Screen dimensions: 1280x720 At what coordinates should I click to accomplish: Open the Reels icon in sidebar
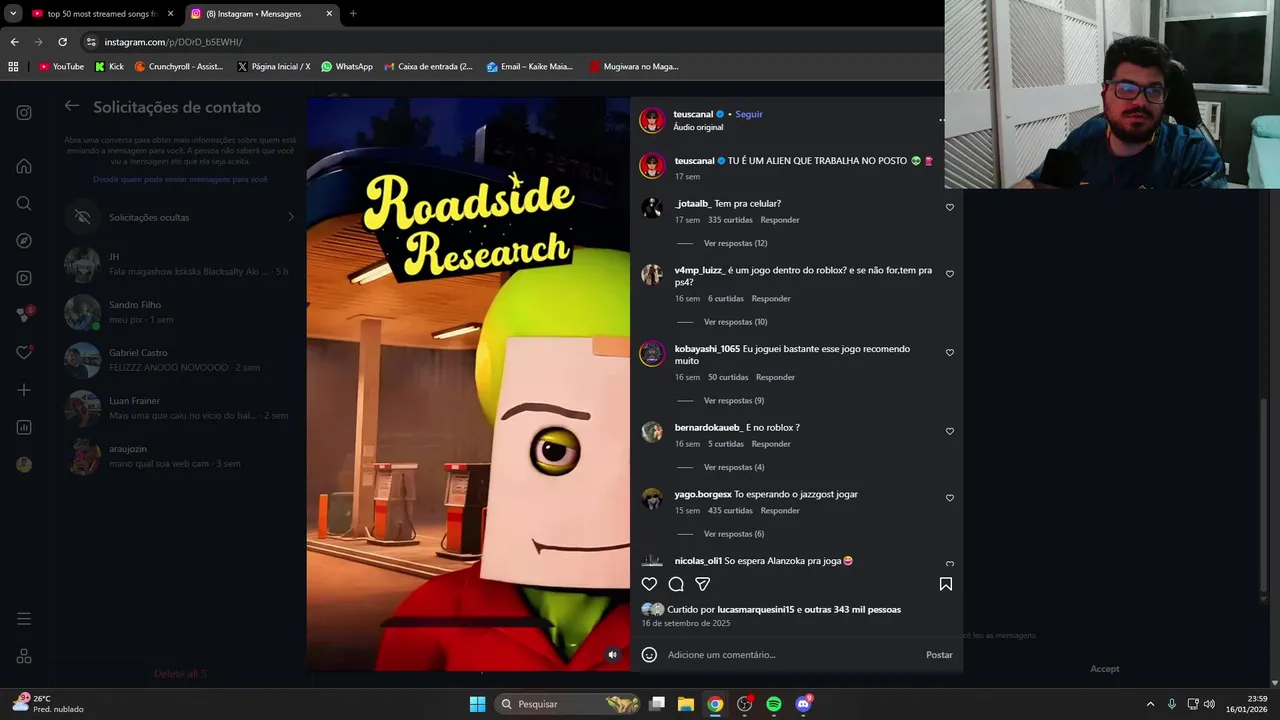24,278
